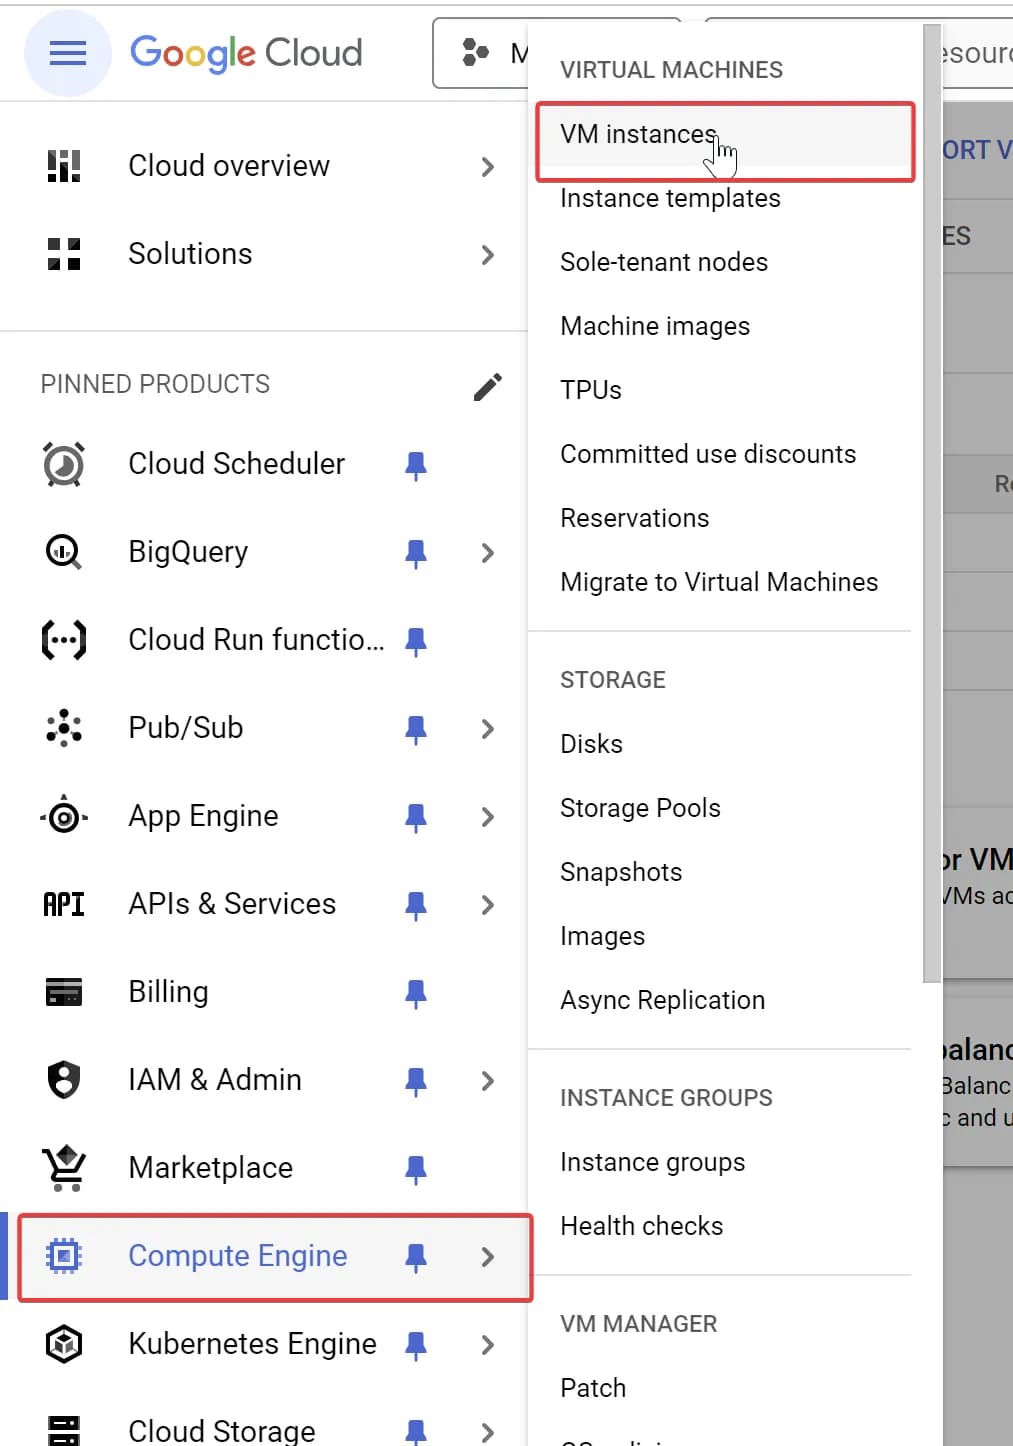The height and width of the screenshot is (1446, 1013).
Task: Open the Marketplace product link
Action: (210, 1168)
